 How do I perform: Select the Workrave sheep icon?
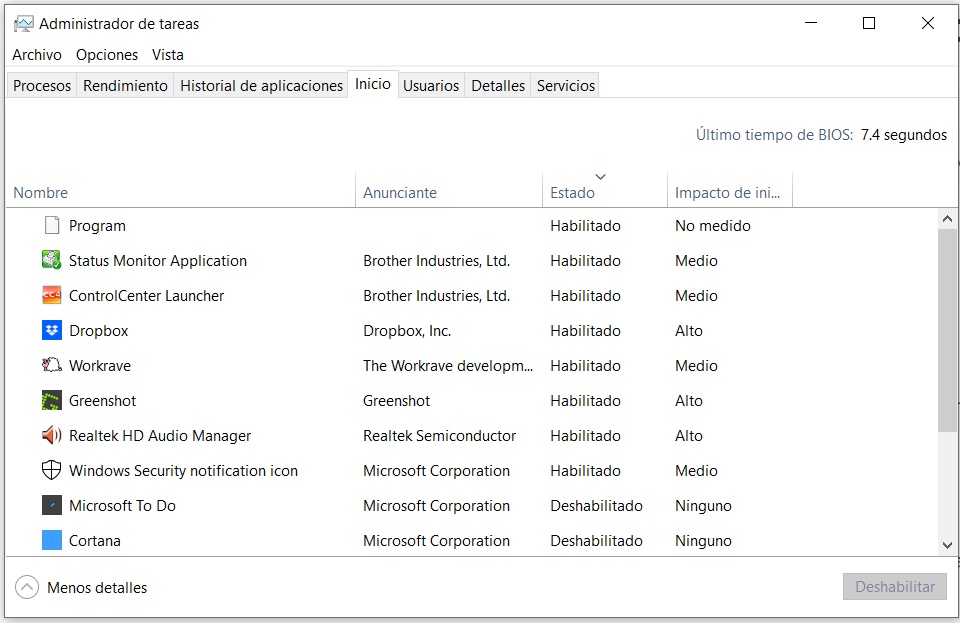(x=52, y=365)
